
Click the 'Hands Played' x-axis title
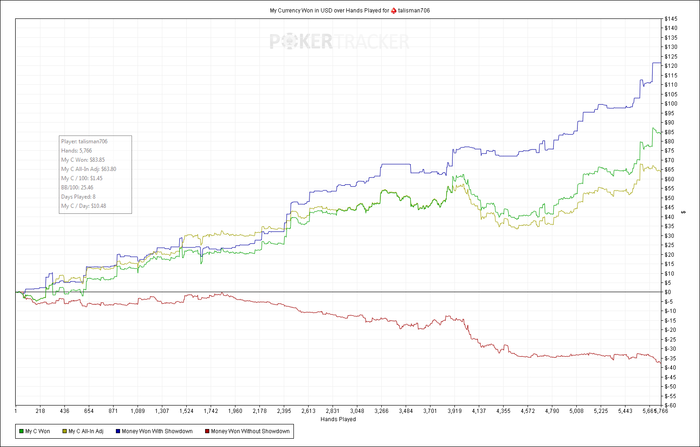(x=338, y=419)
